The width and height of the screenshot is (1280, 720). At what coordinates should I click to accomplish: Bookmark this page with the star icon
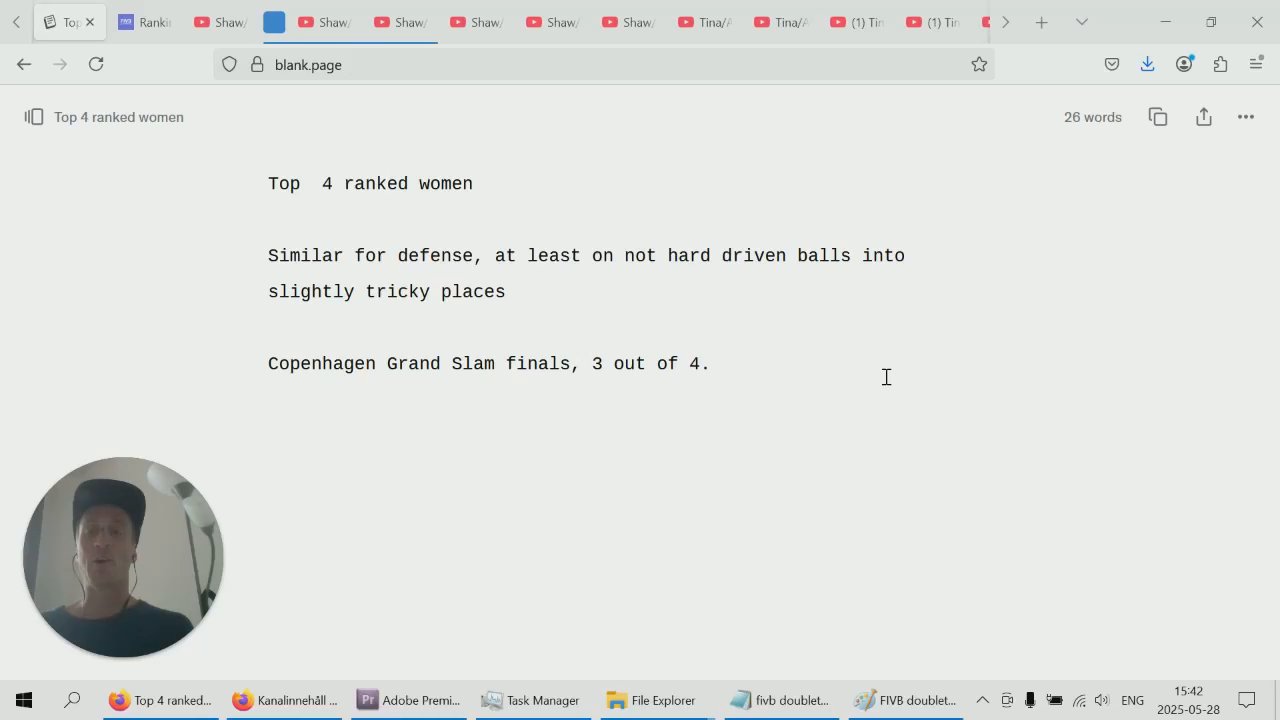tap(979, 64)
